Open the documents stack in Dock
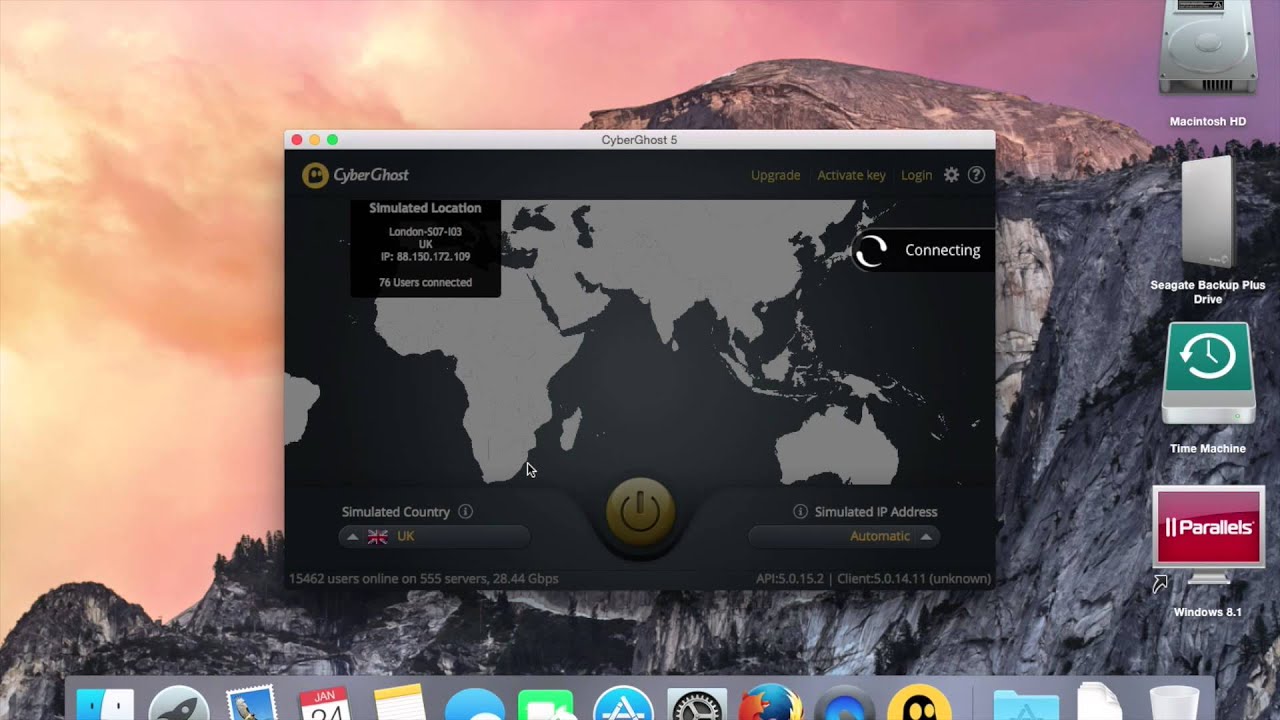This screenshot has height=720, width=1280. click(x=1099, y=702)
